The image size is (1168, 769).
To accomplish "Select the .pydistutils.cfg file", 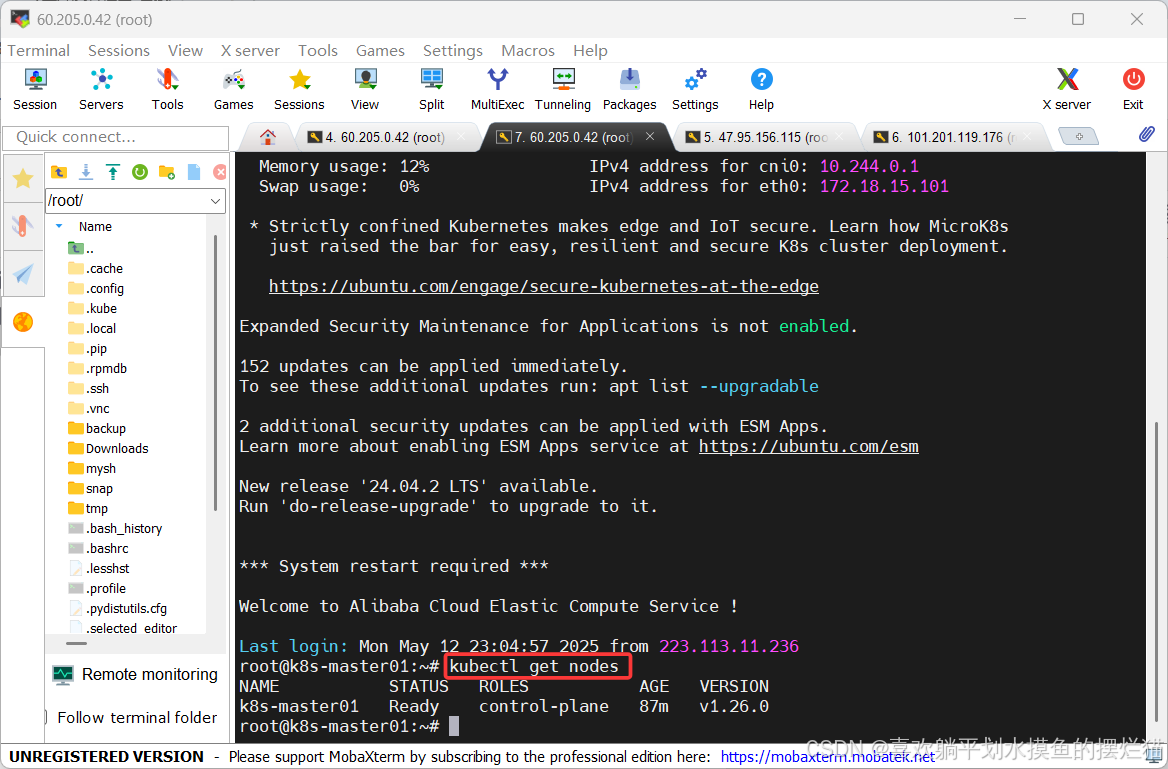I will point(118,609).
